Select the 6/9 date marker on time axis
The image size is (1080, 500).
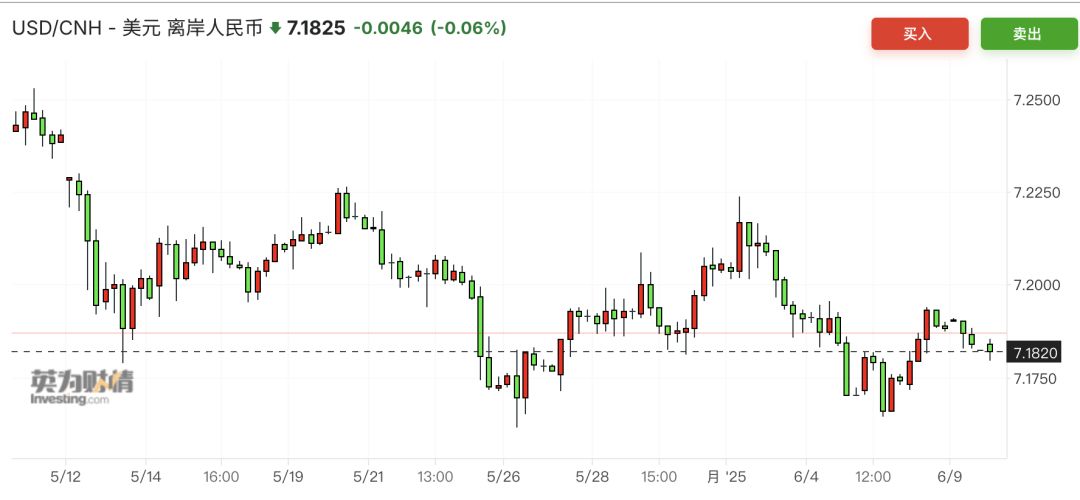pyautogui.click(x=949, y=477)
